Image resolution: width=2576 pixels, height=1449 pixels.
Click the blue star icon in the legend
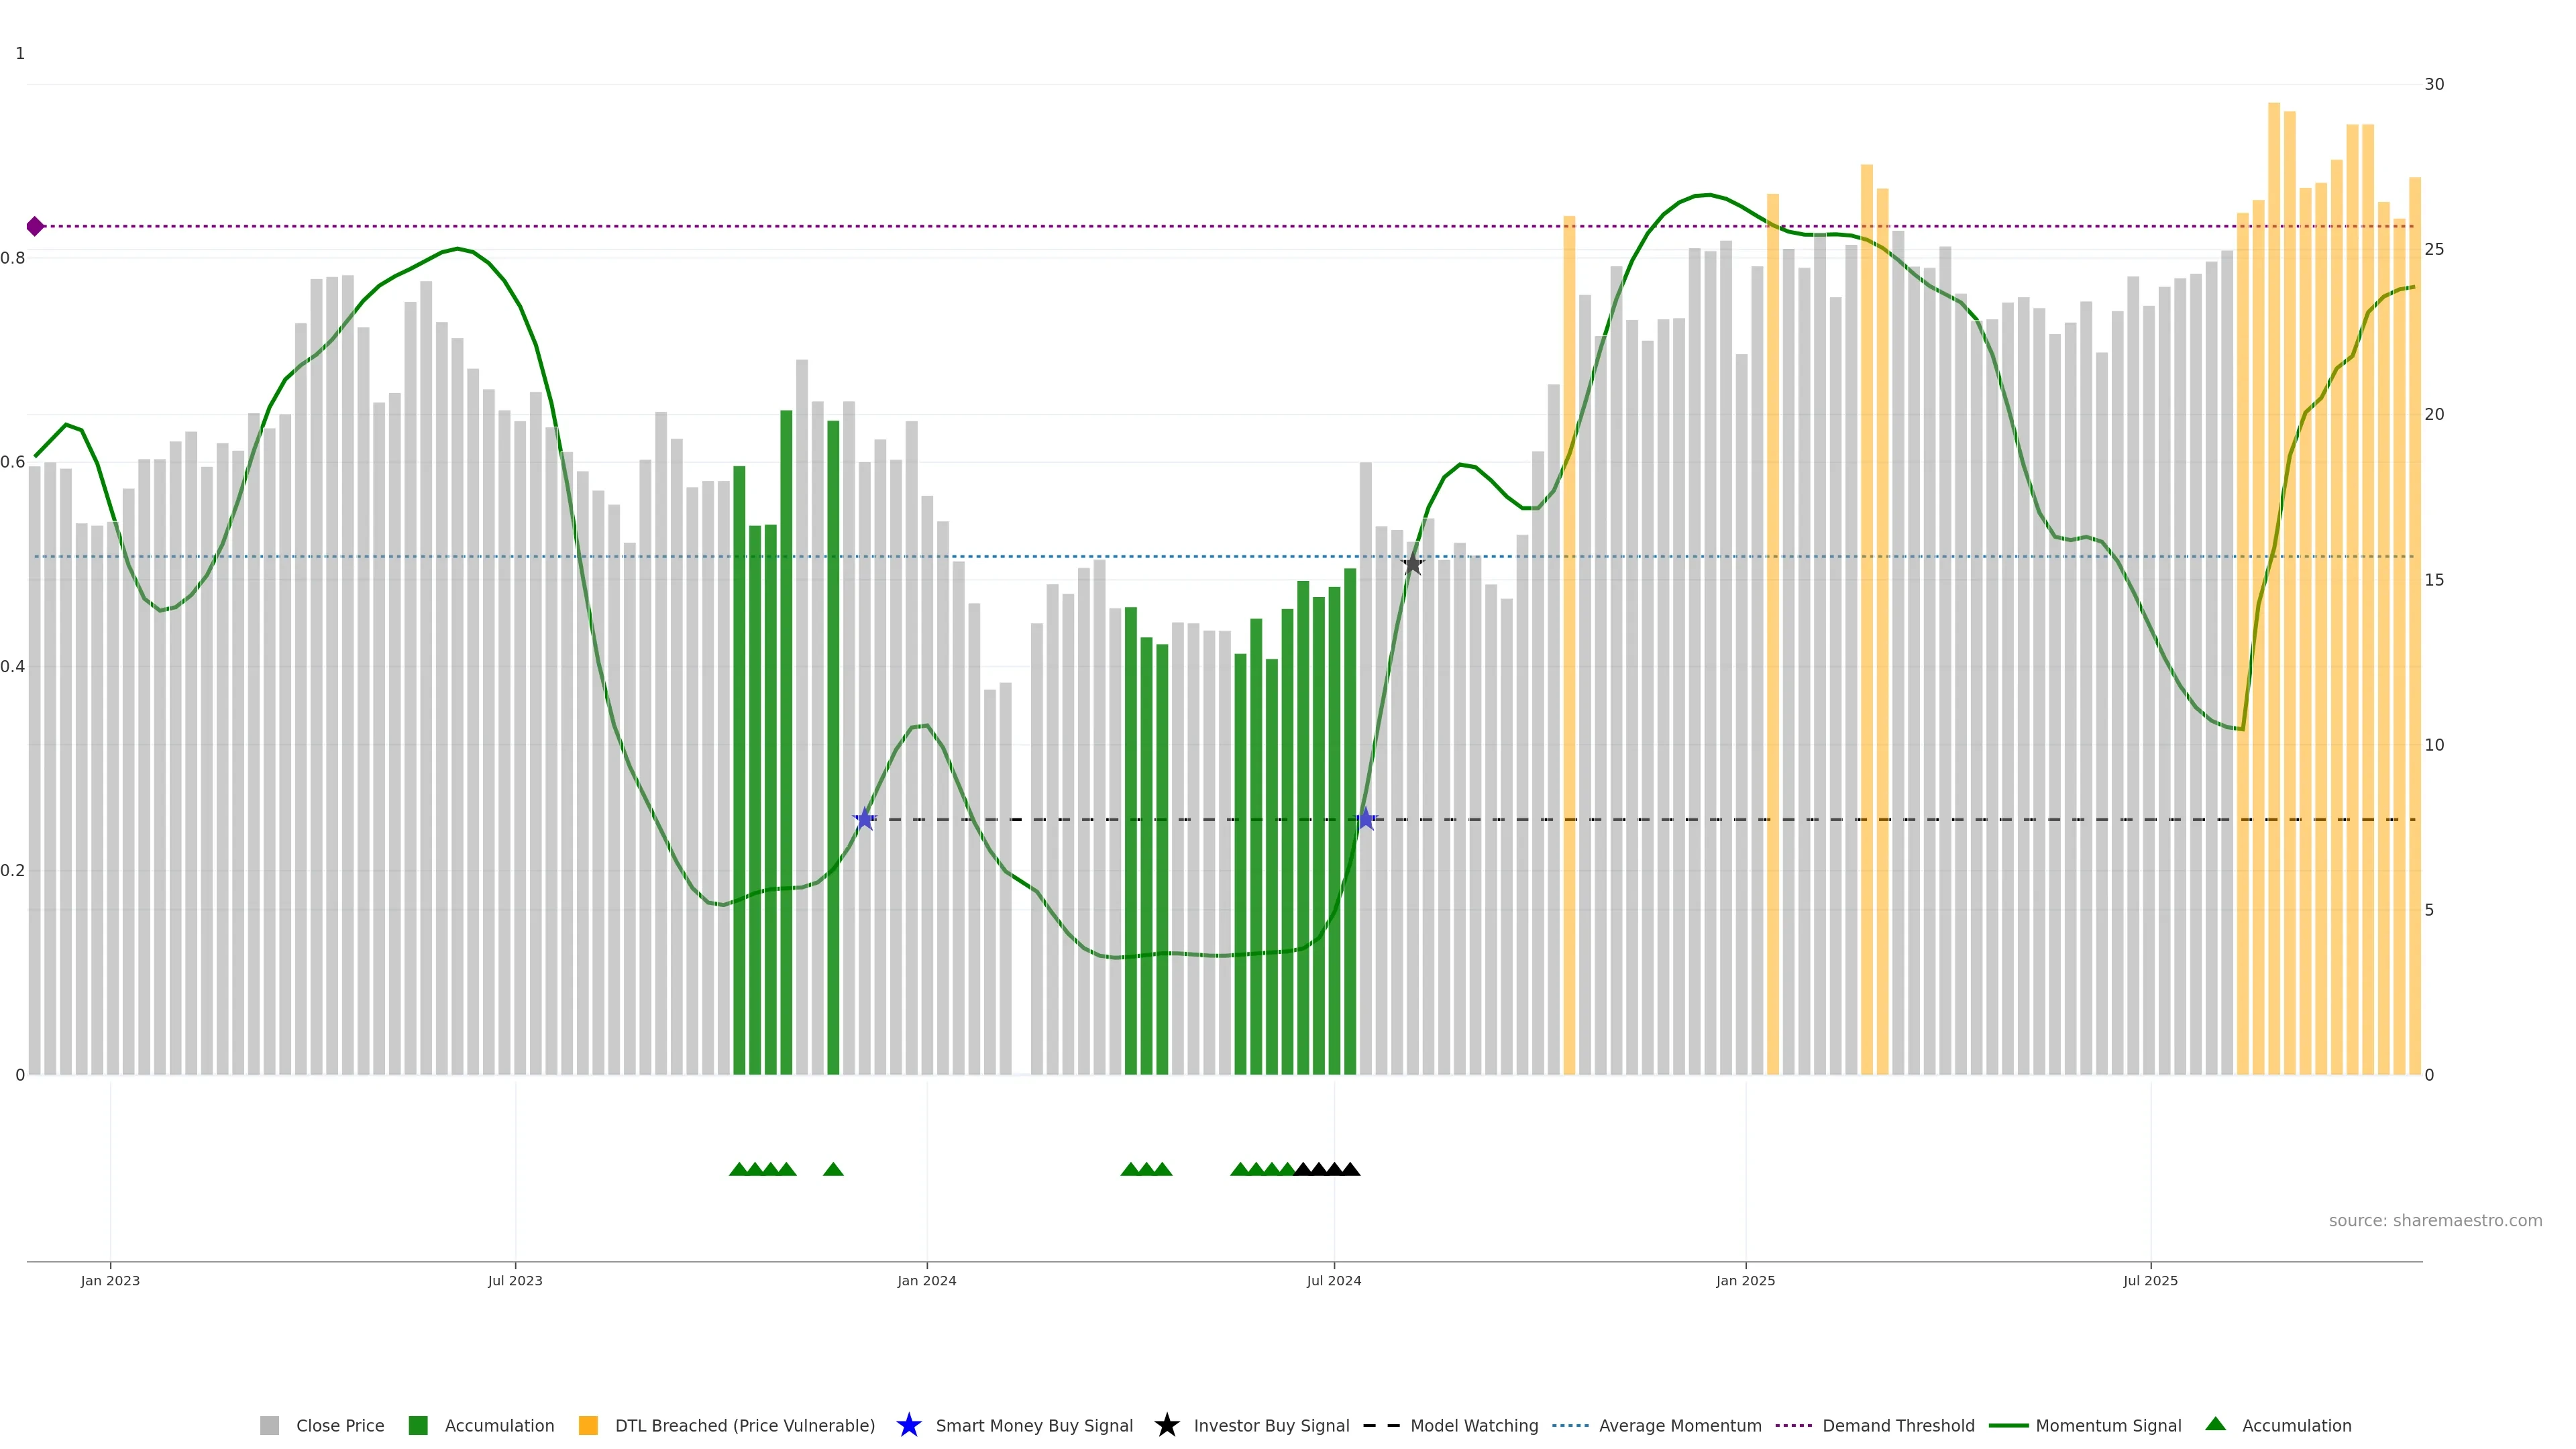[908, 1425]
